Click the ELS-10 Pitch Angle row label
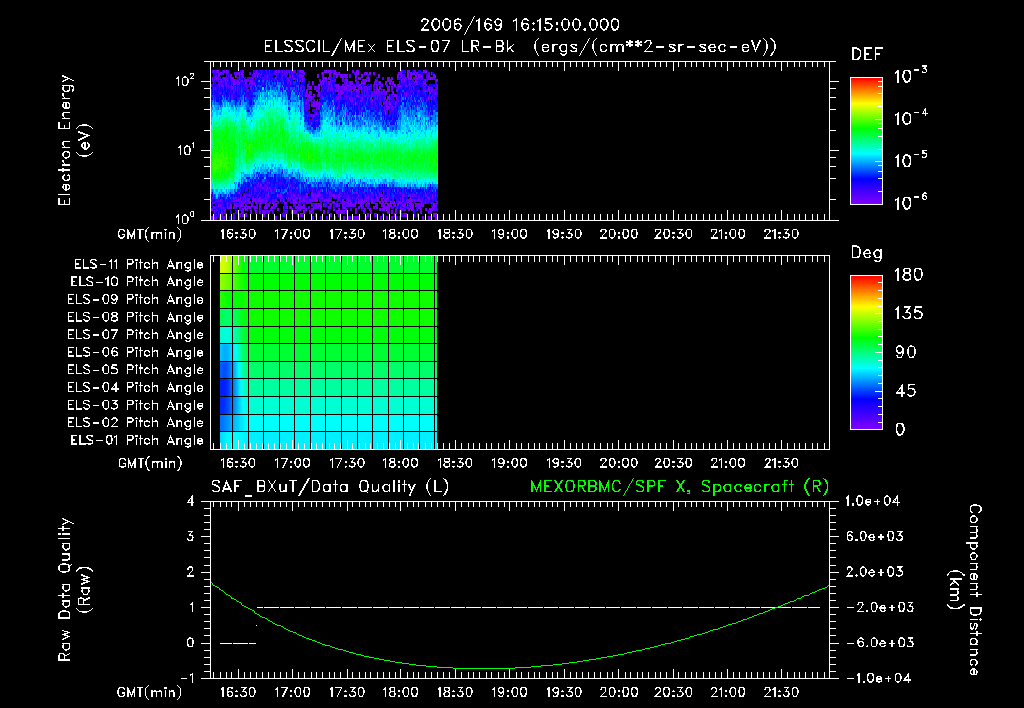The height and width of the screenshot is (708, 1024). (x=137, y=282)
